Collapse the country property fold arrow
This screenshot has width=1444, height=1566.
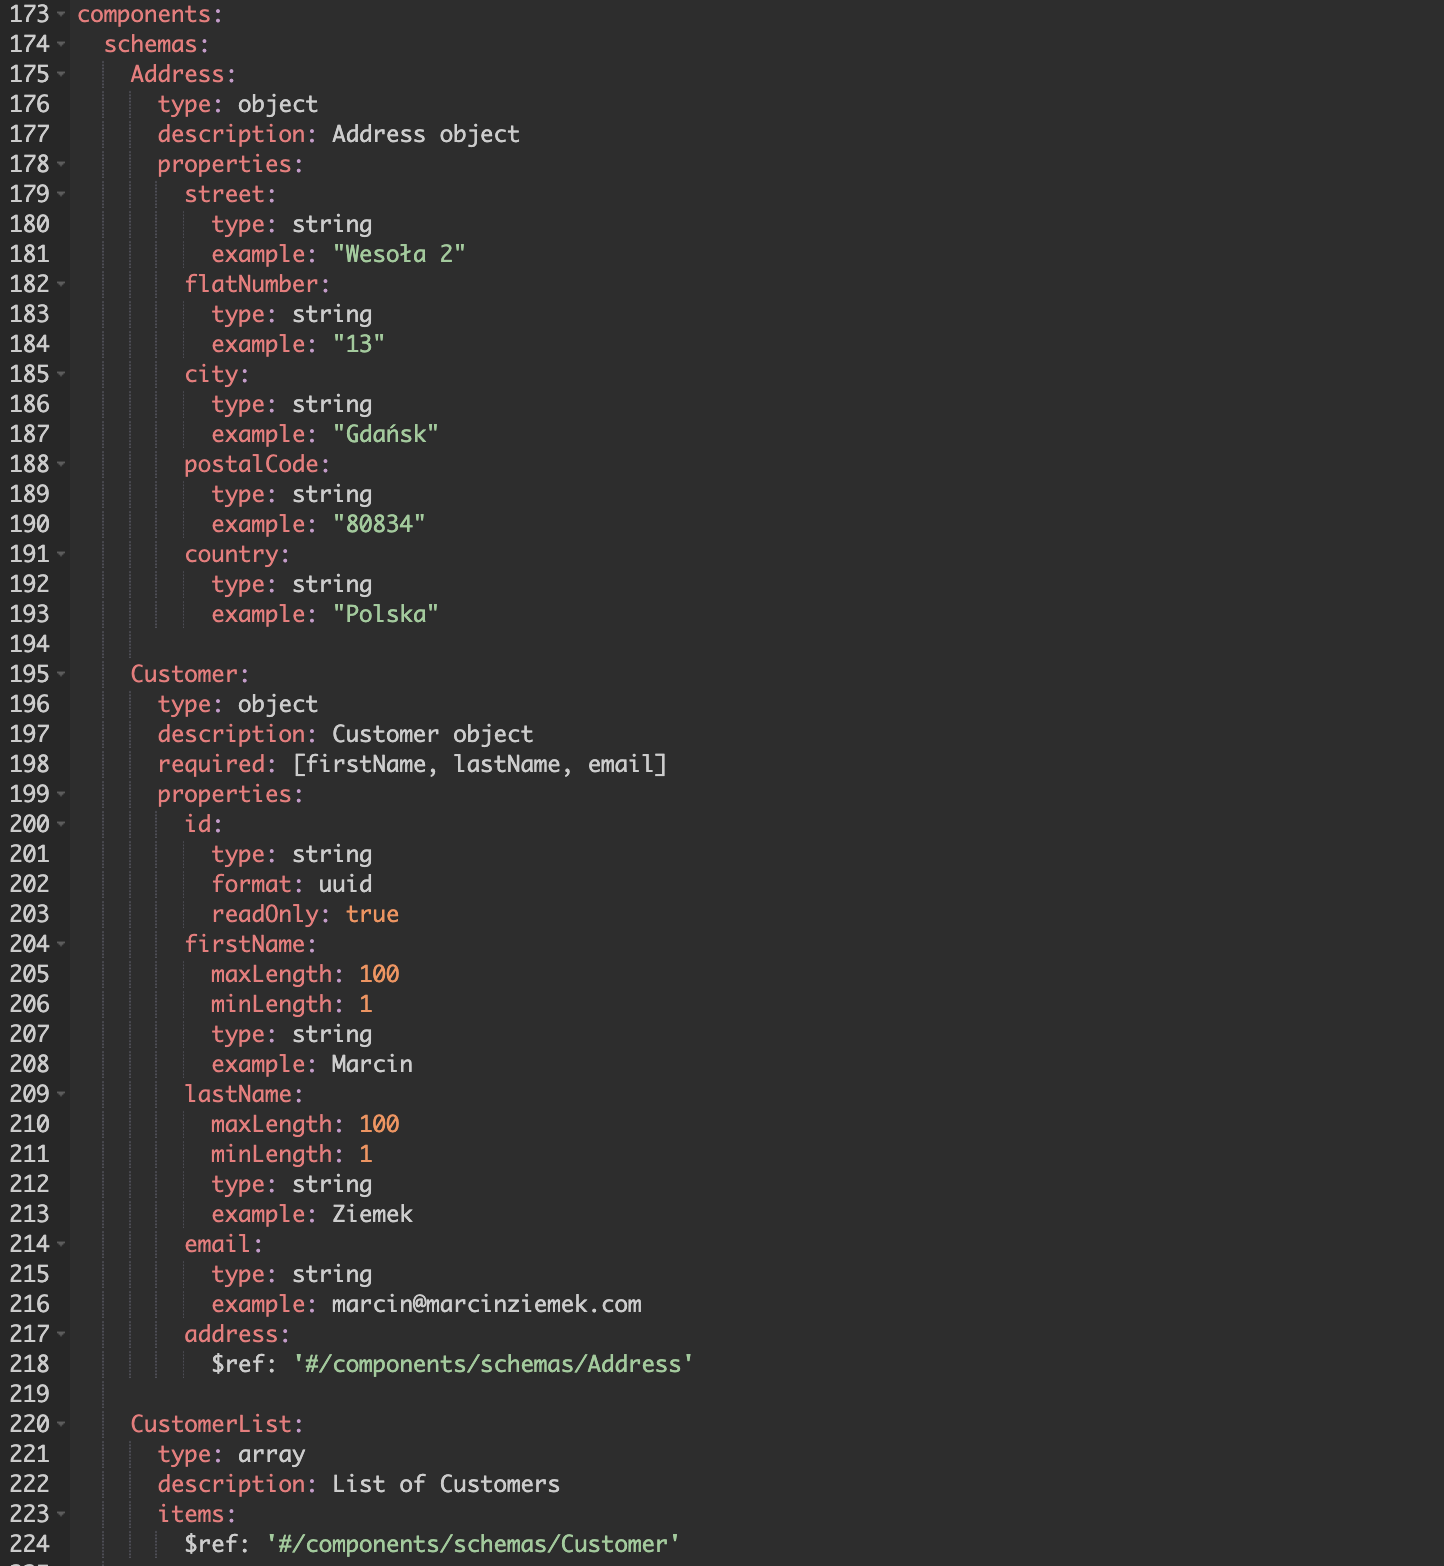click(61, 555)
